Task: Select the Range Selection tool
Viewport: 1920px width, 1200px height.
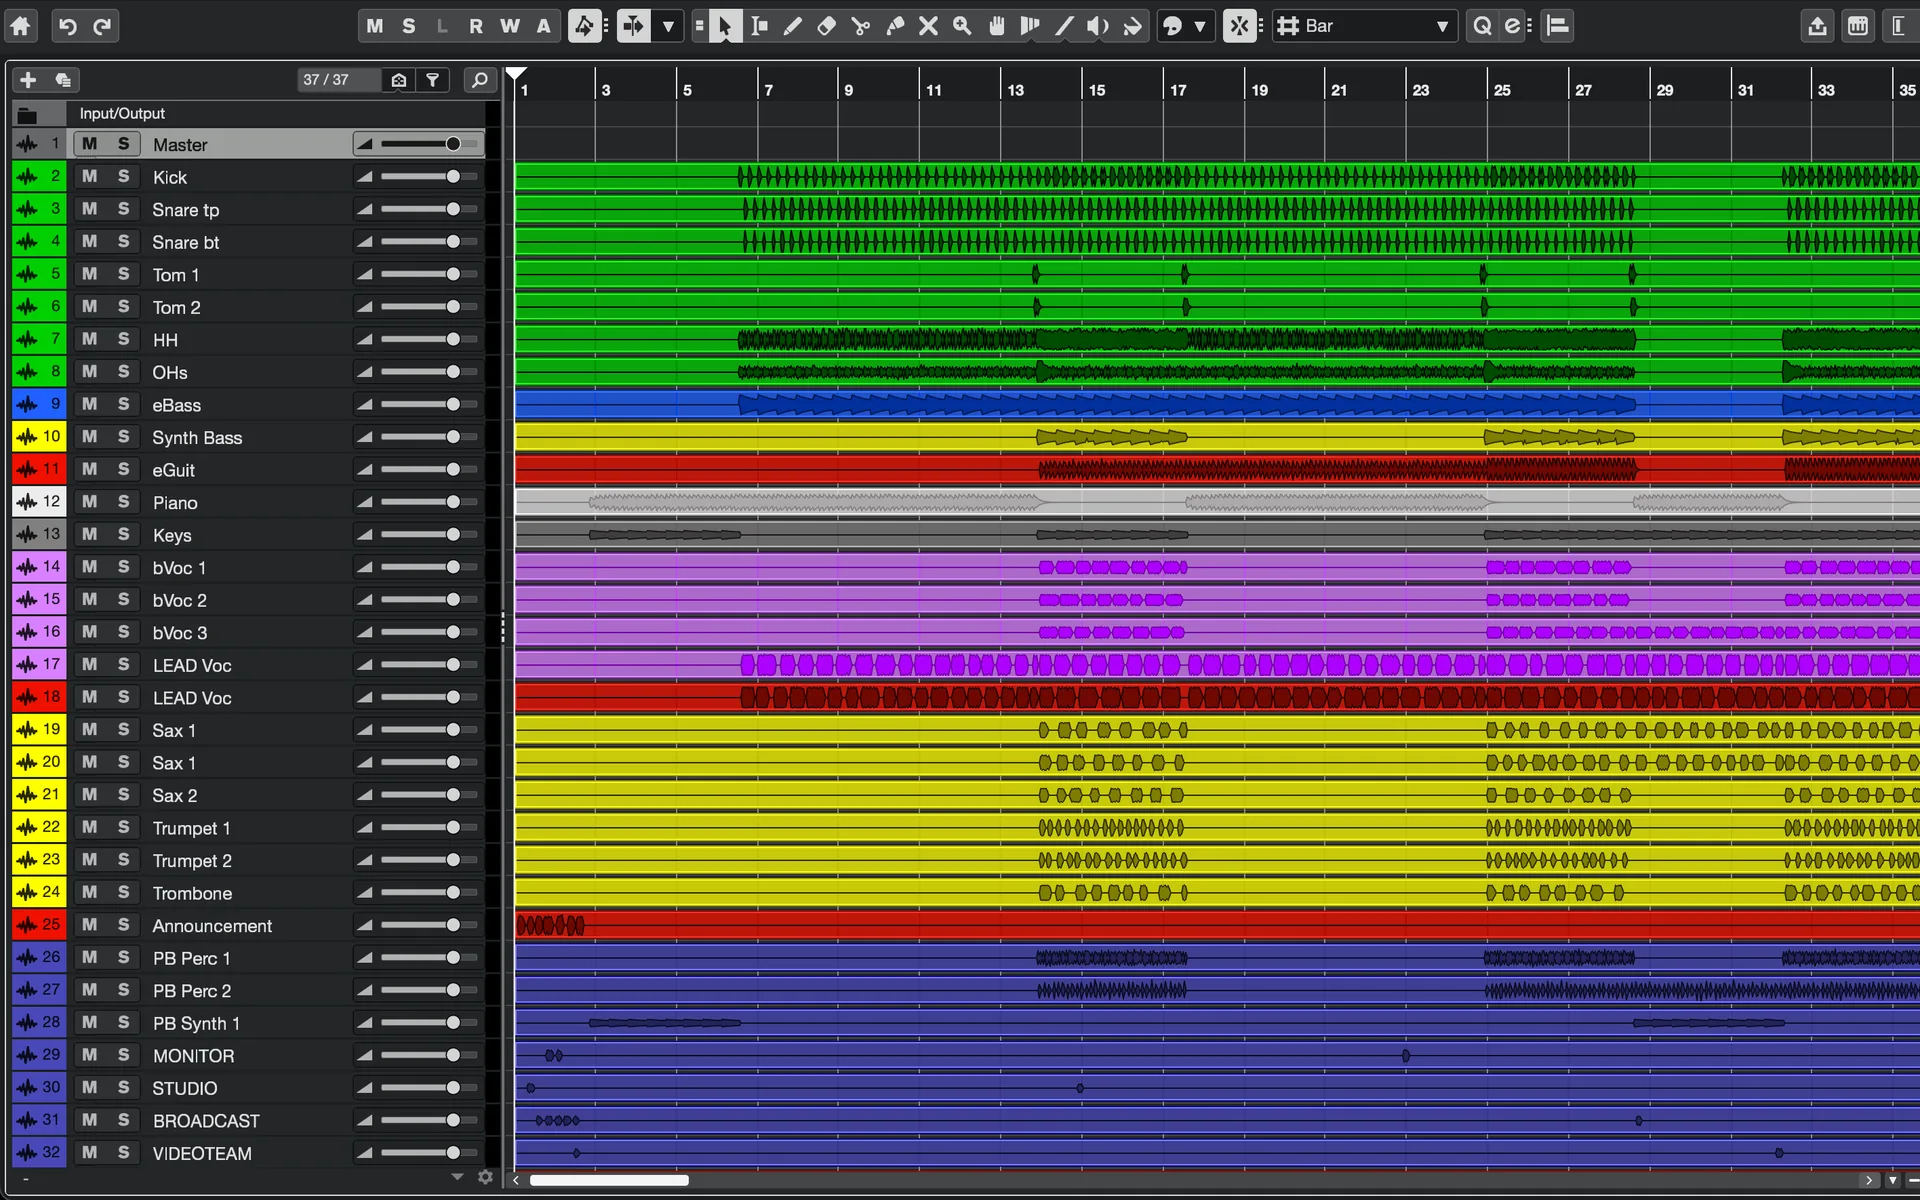Action: click(x=759, y=26)
